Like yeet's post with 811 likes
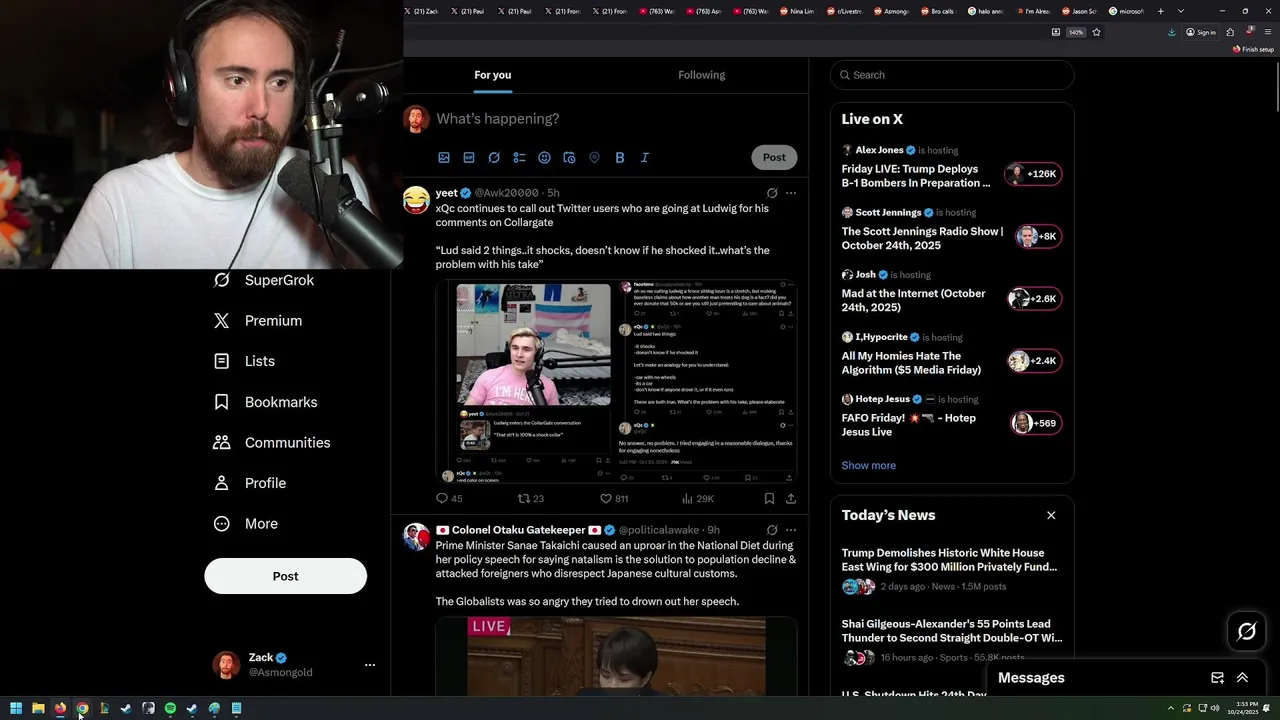The image size is (1280, 720). pyautogui.click(x=605, y=498)
